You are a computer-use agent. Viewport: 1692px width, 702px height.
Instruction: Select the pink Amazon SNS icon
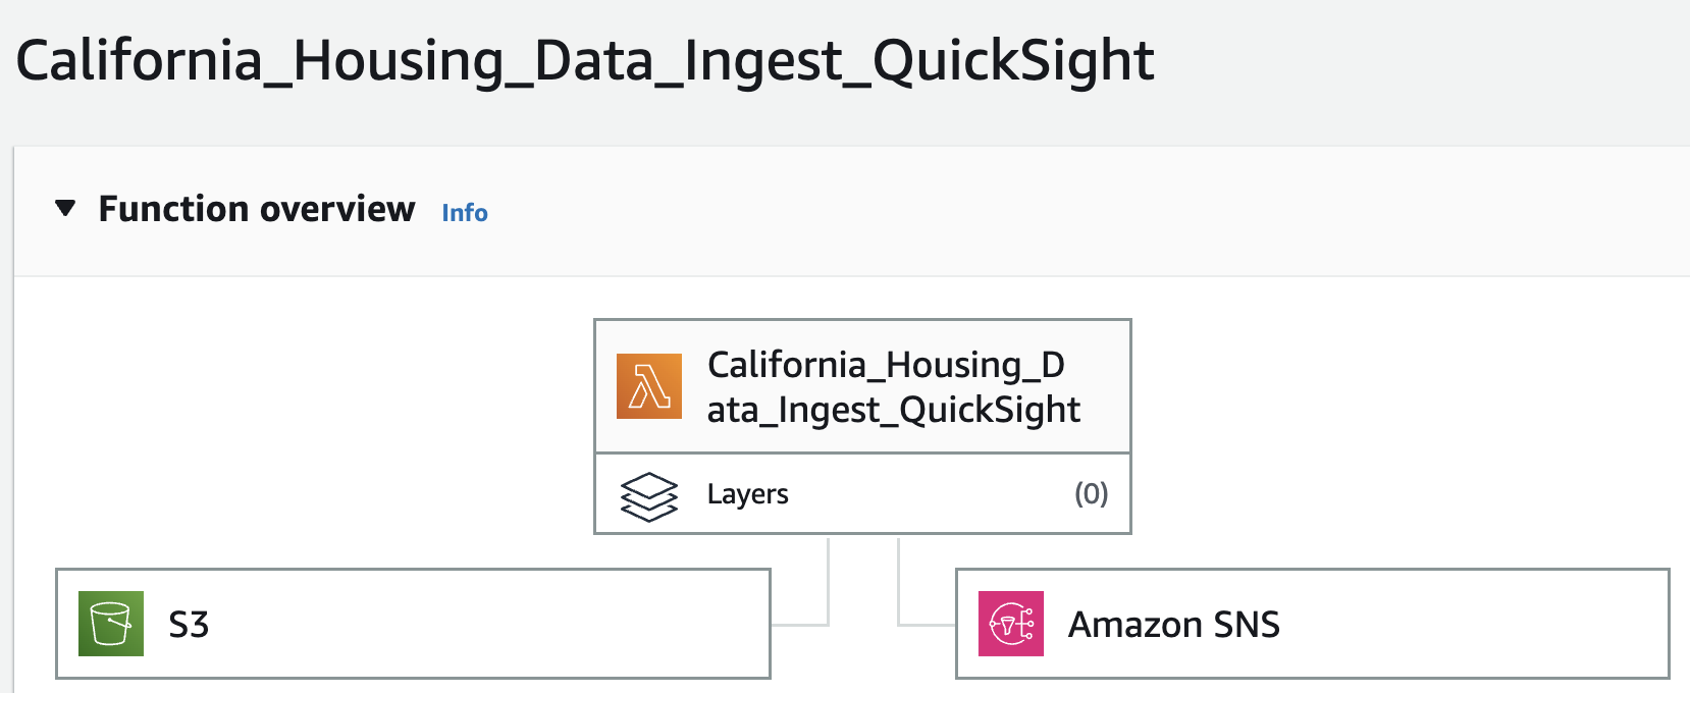pos(1010,624)
